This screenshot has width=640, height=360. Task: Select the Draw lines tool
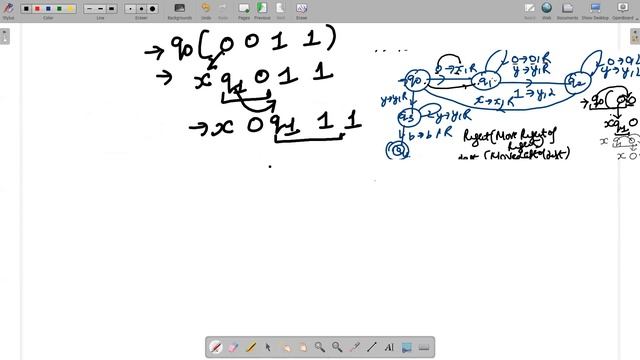tap(371, 347)
